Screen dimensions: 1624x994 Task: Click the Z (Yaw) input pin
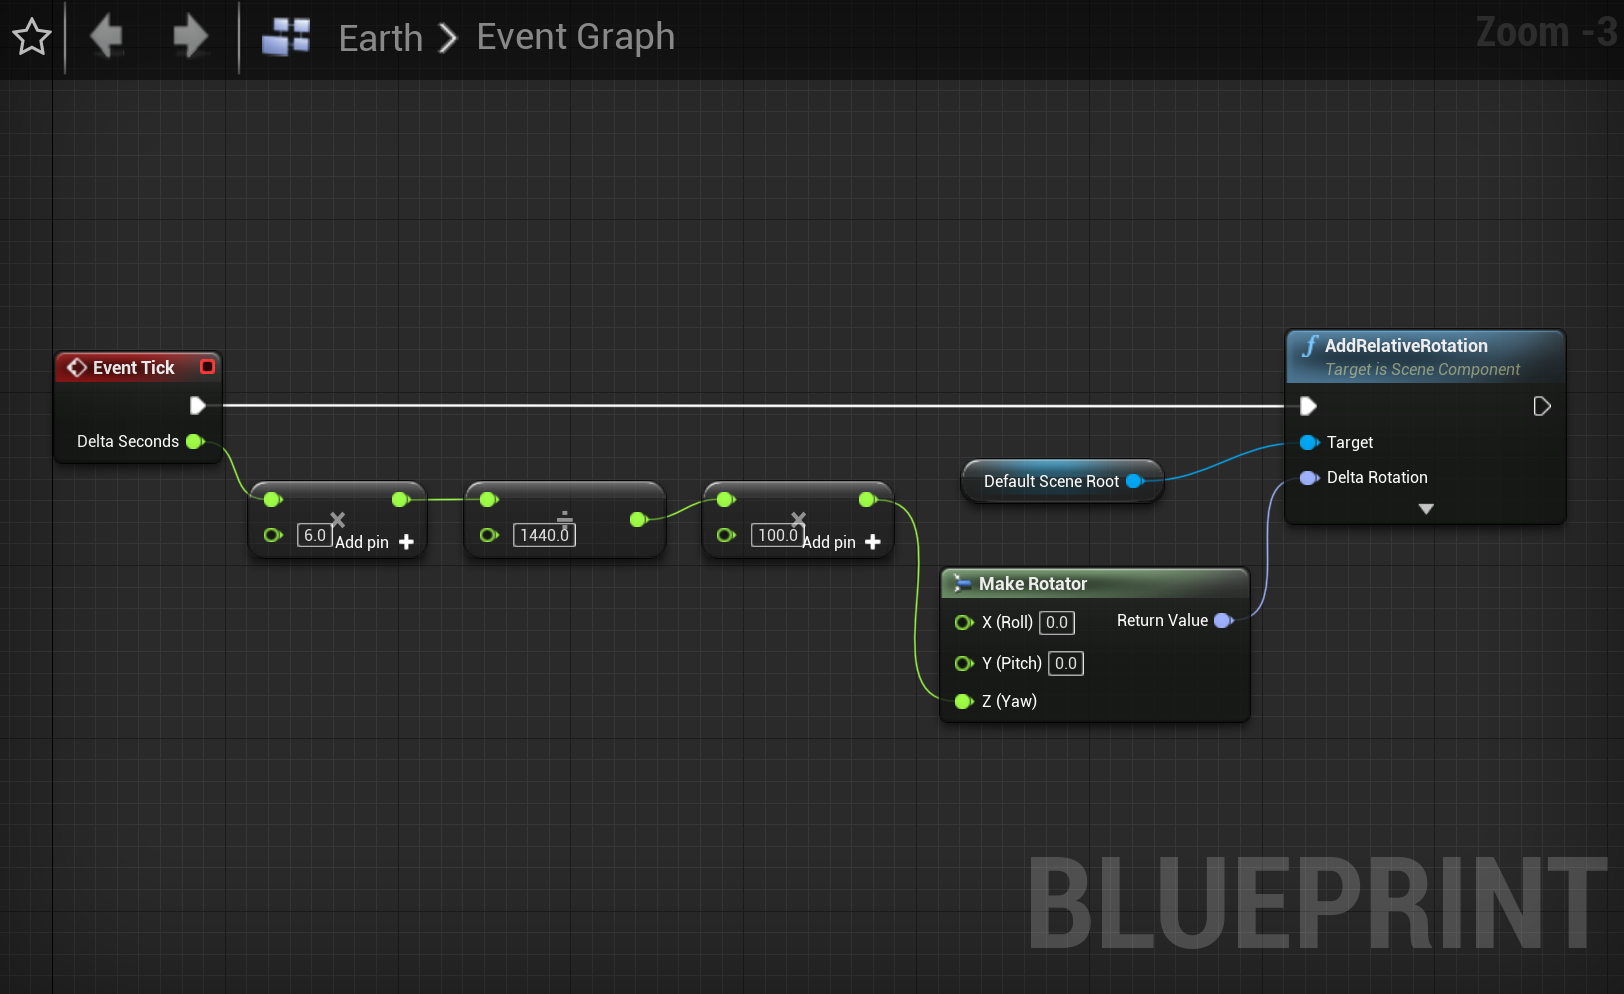[x=964, y=701]
